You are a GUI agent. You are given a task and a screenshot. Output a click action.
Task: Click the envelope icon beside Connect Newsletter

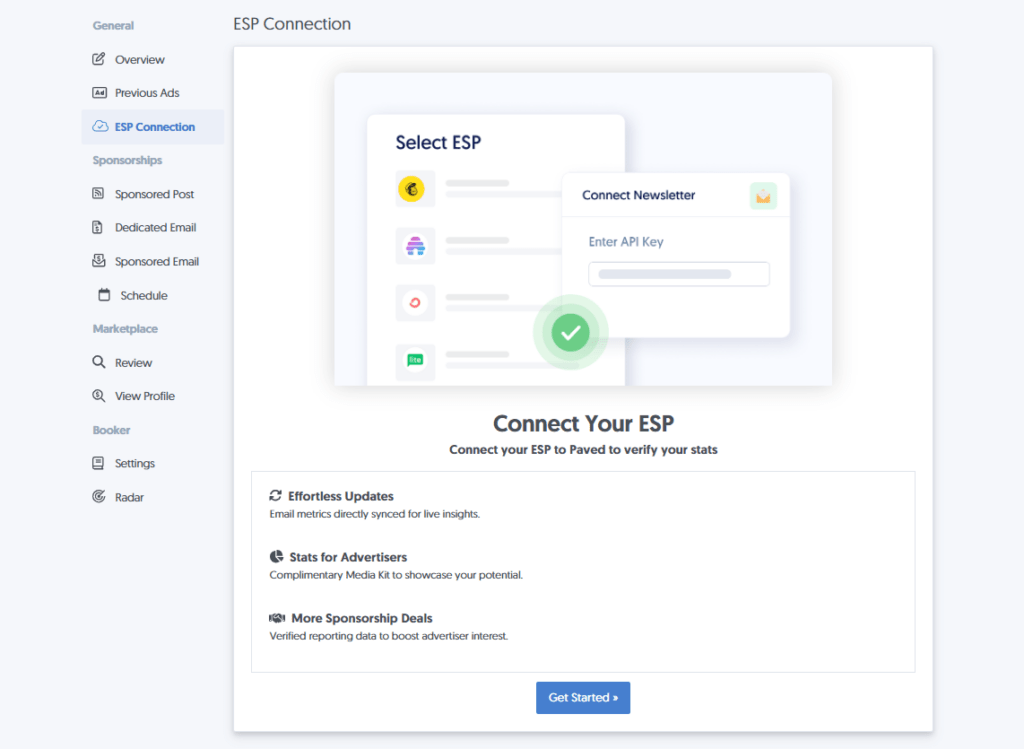[763, 196]
